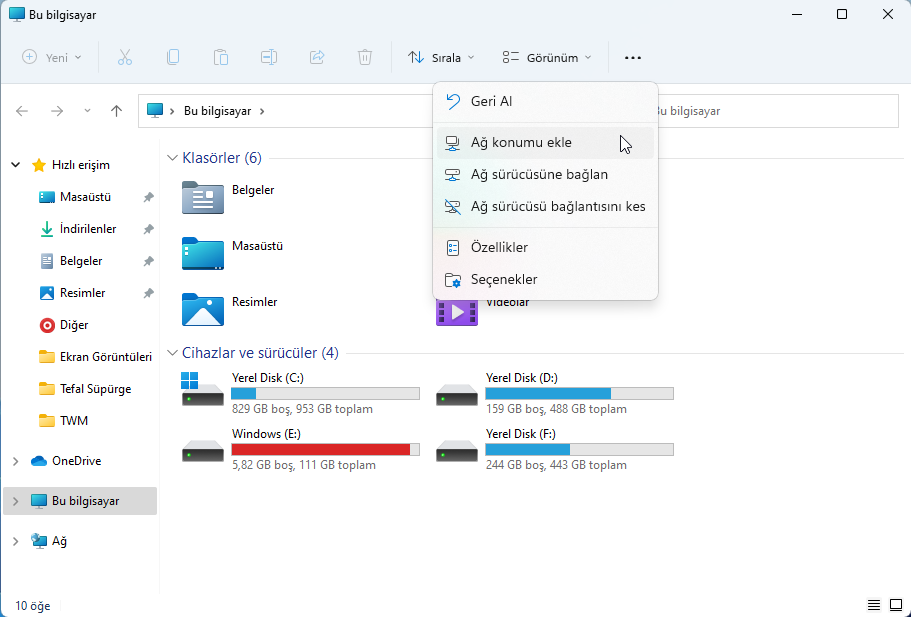Open the Görünüm view dropdown
Screen dimensions: 911x617
[546, 57]
